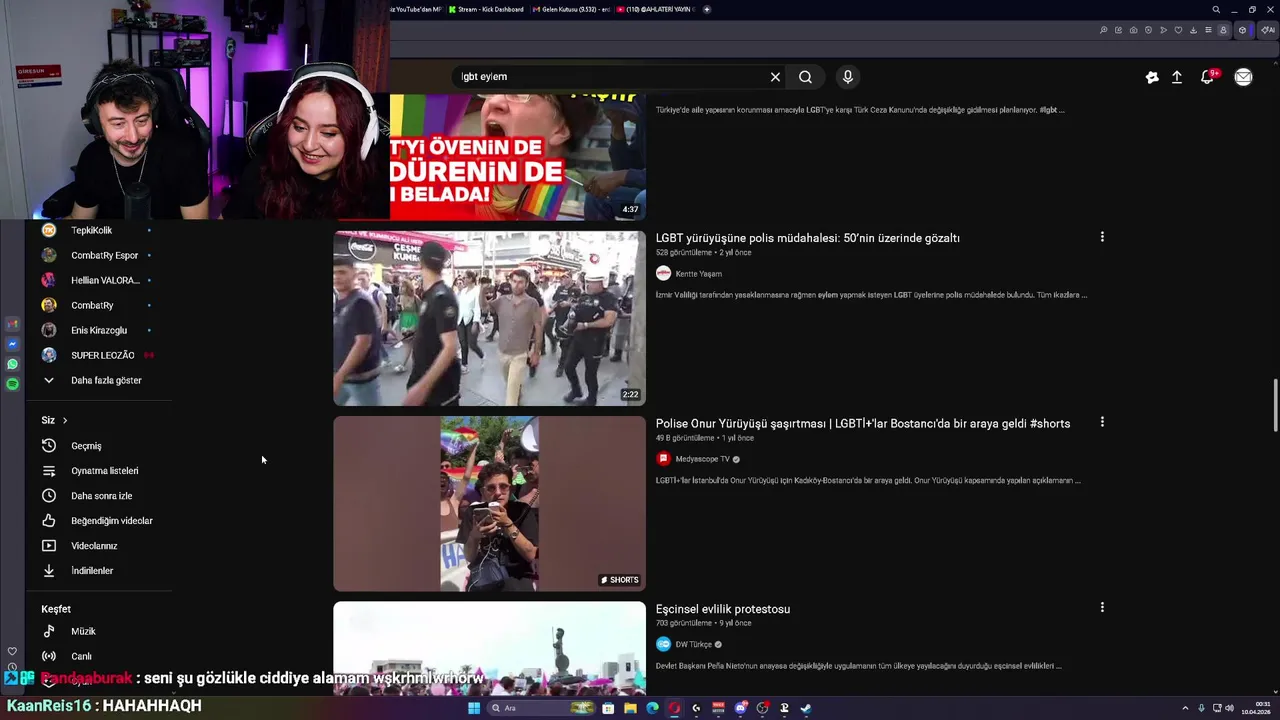Click the browser toolbar downloads icon

coord(1193,30)
